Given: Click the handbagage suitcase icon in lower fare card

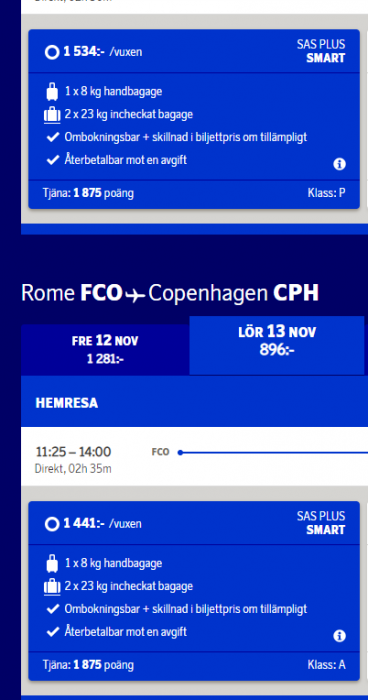Looking at the screenshot, I should 52,564.
